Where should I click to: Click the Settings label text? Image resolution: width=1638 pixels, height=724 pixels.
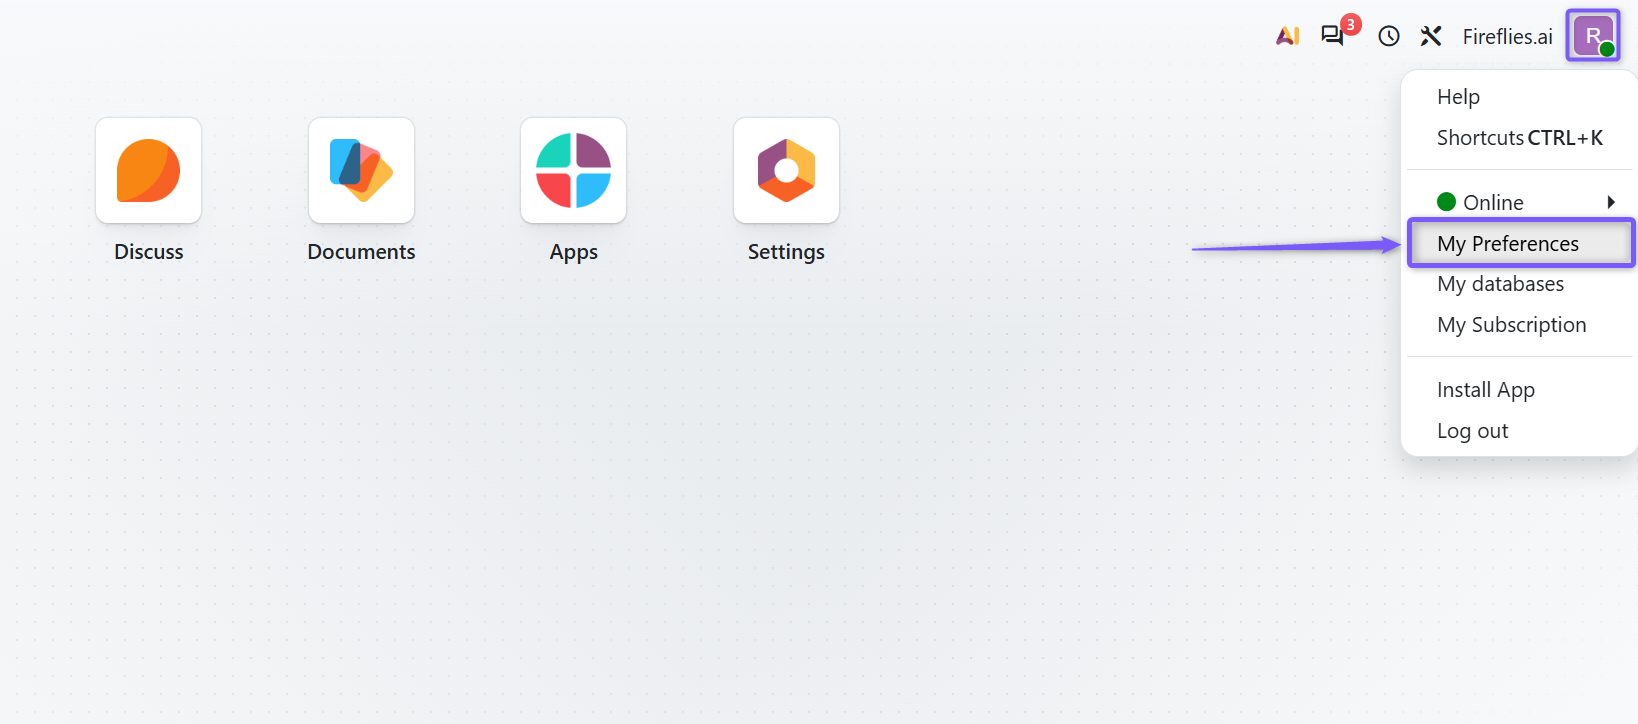coord(786,252)
